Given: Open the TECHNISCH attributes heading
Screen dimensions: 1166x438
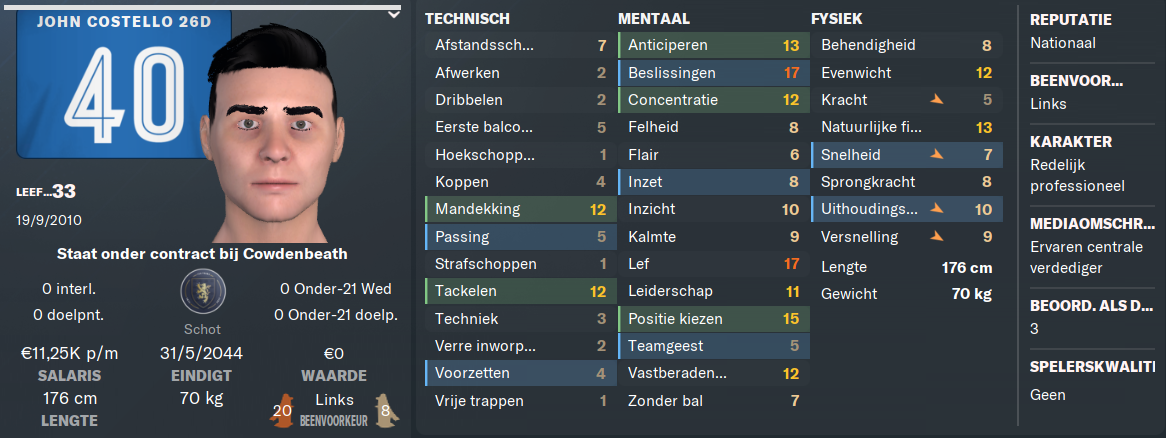Looking at the screenshot, I should click(x=467, y=19).
